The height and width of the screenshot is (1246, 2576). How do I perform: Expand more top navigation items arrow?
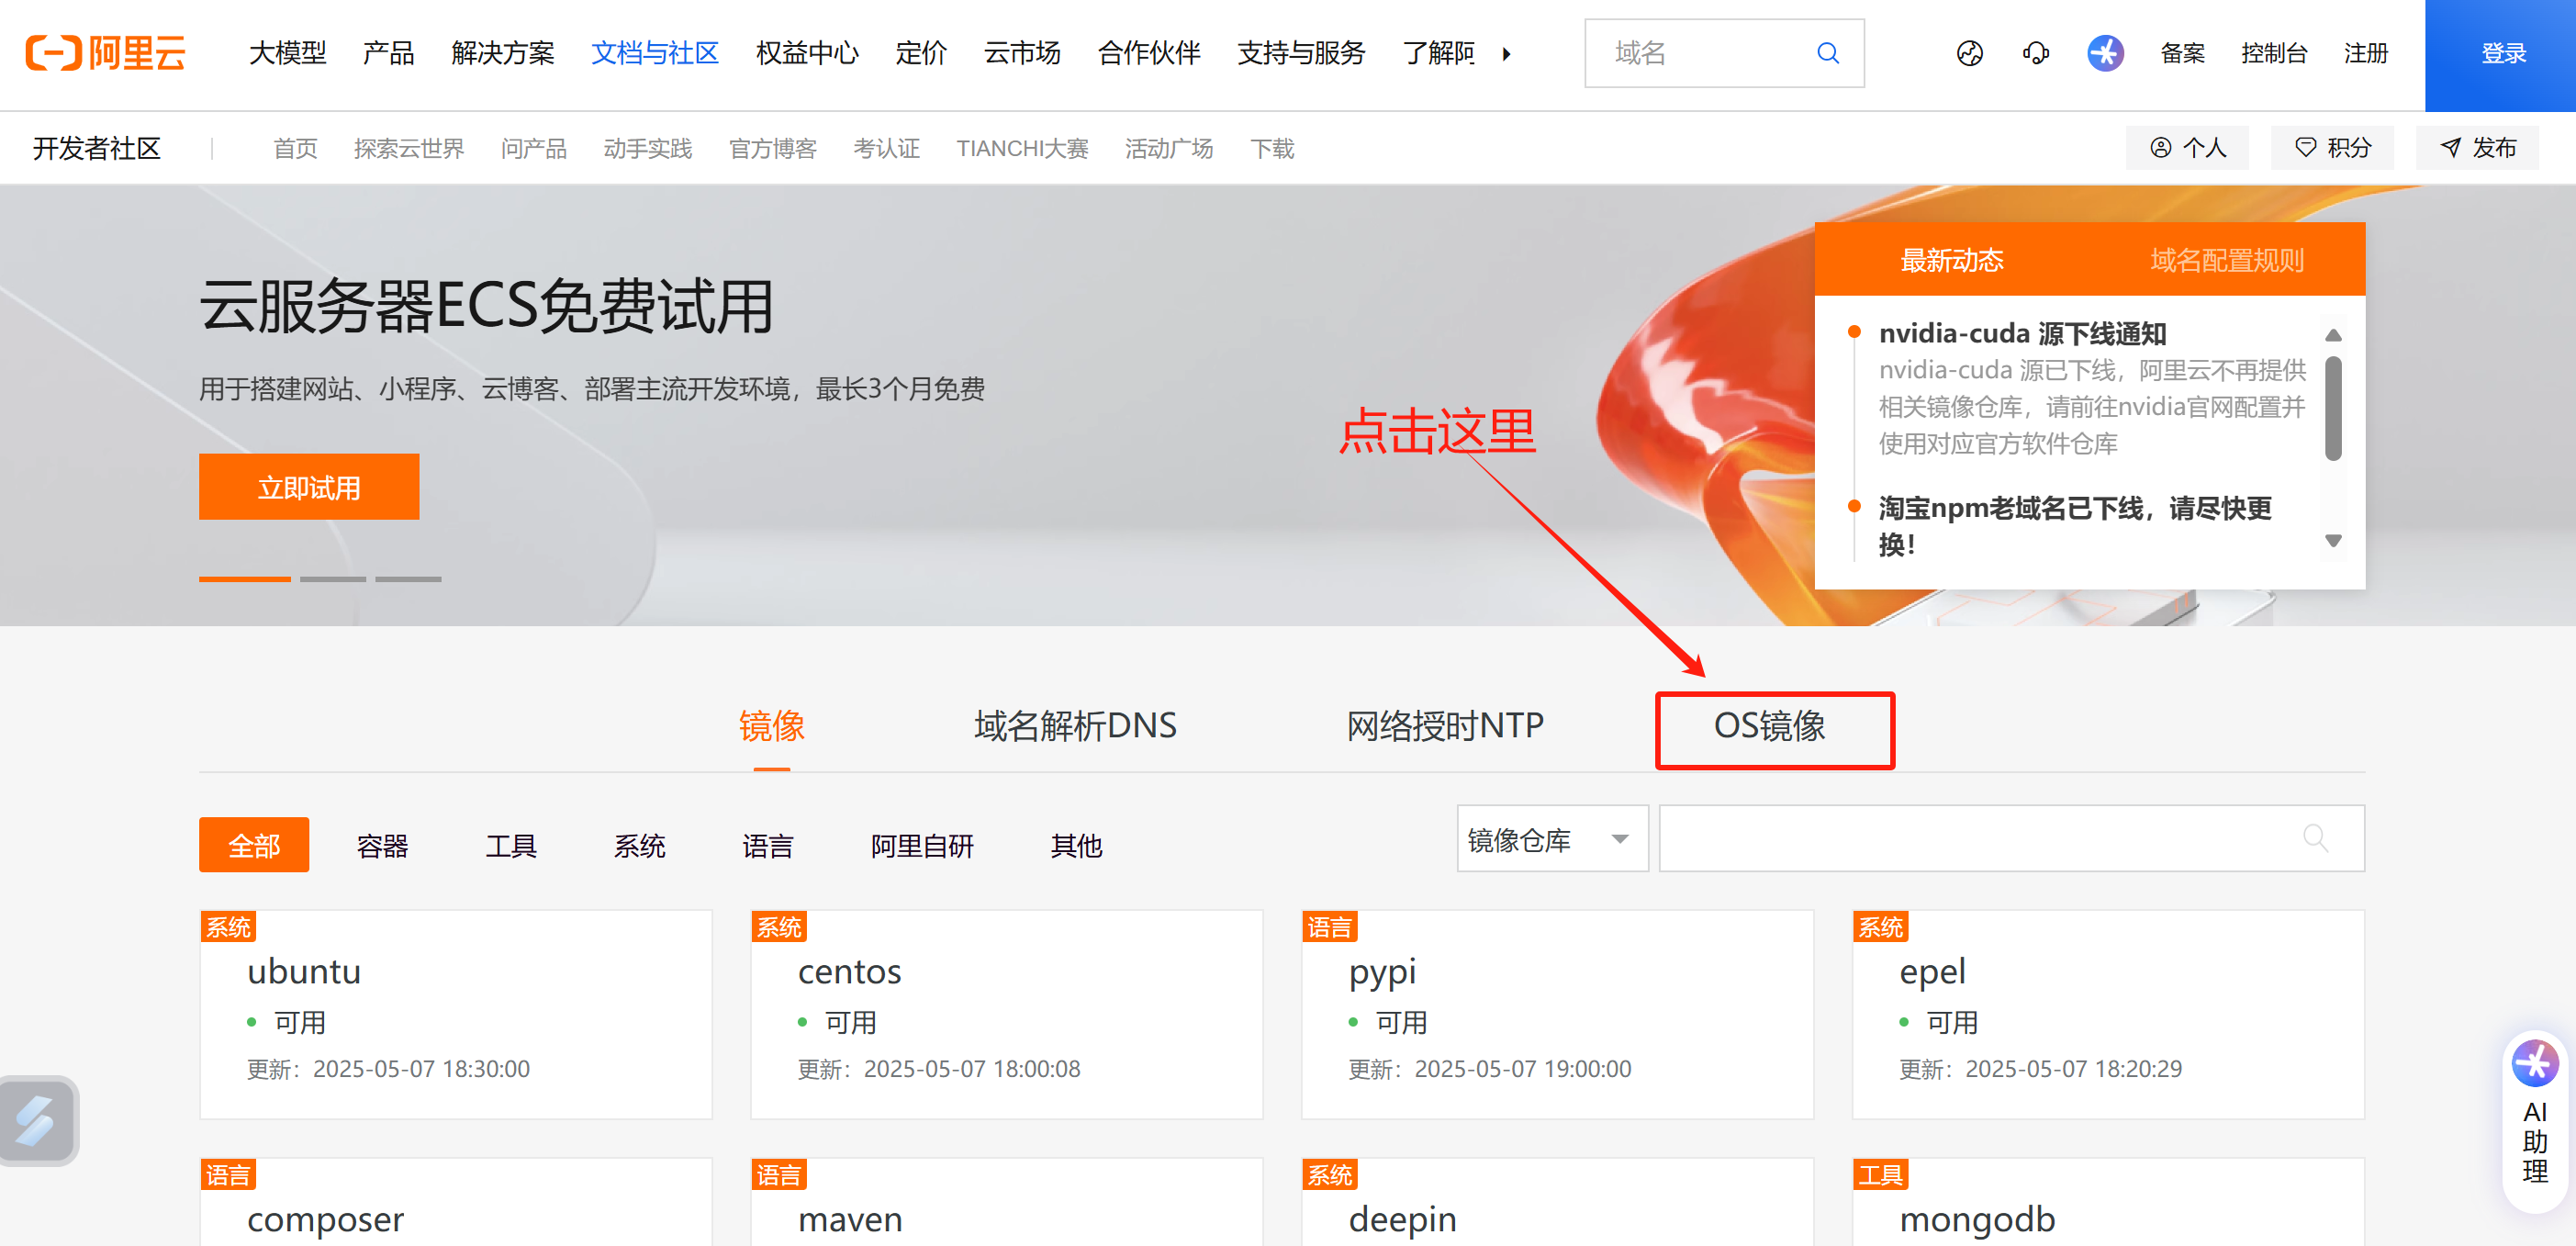pos(1506,54)
